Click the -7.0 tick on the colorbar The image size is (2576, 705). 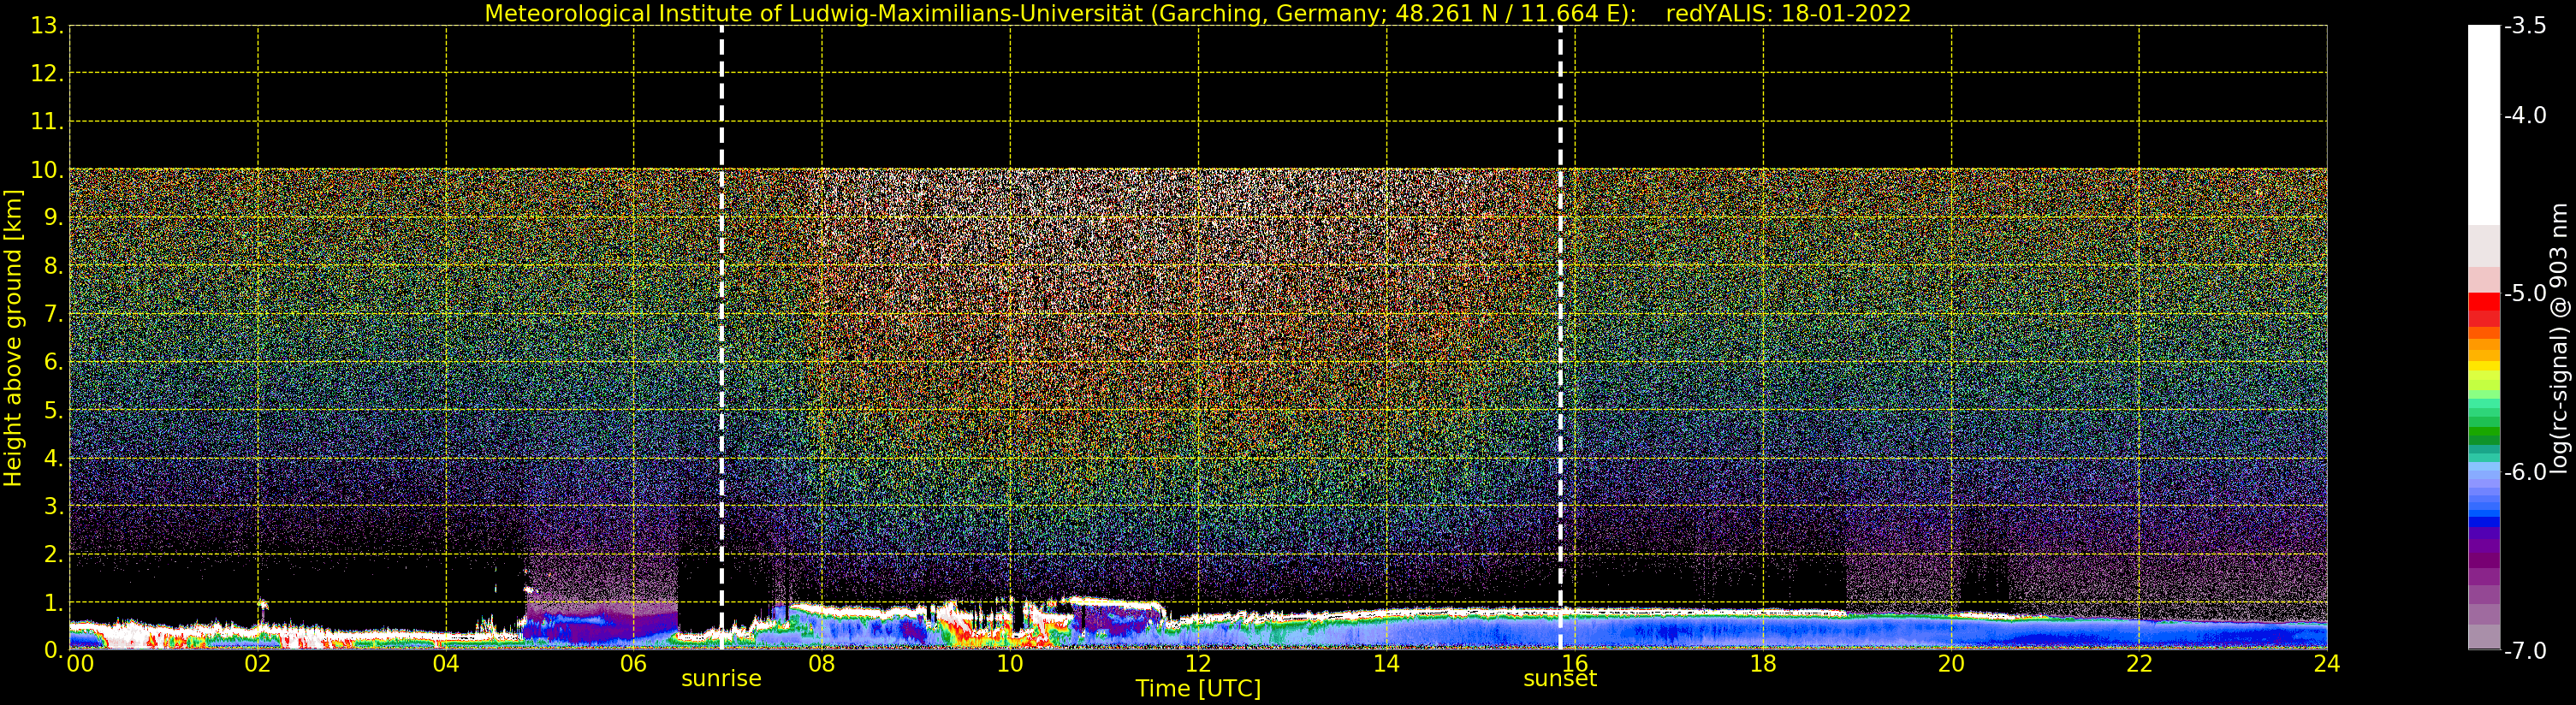(2525, 650)
